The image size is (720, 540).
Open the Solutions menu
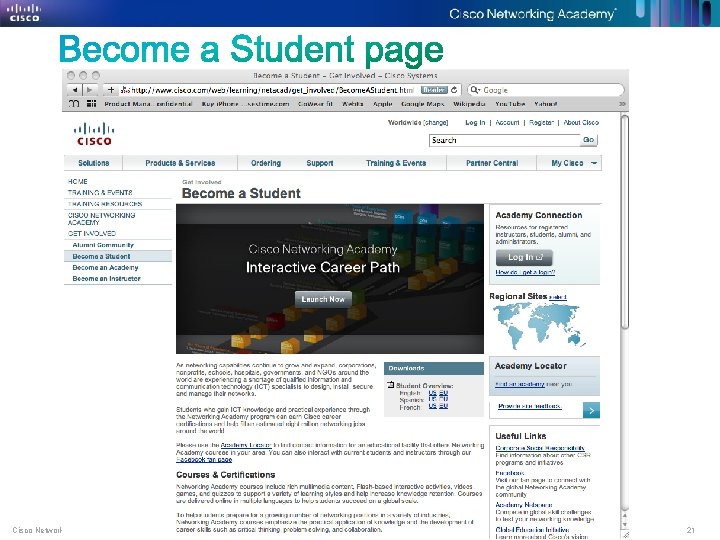(94, 163)
